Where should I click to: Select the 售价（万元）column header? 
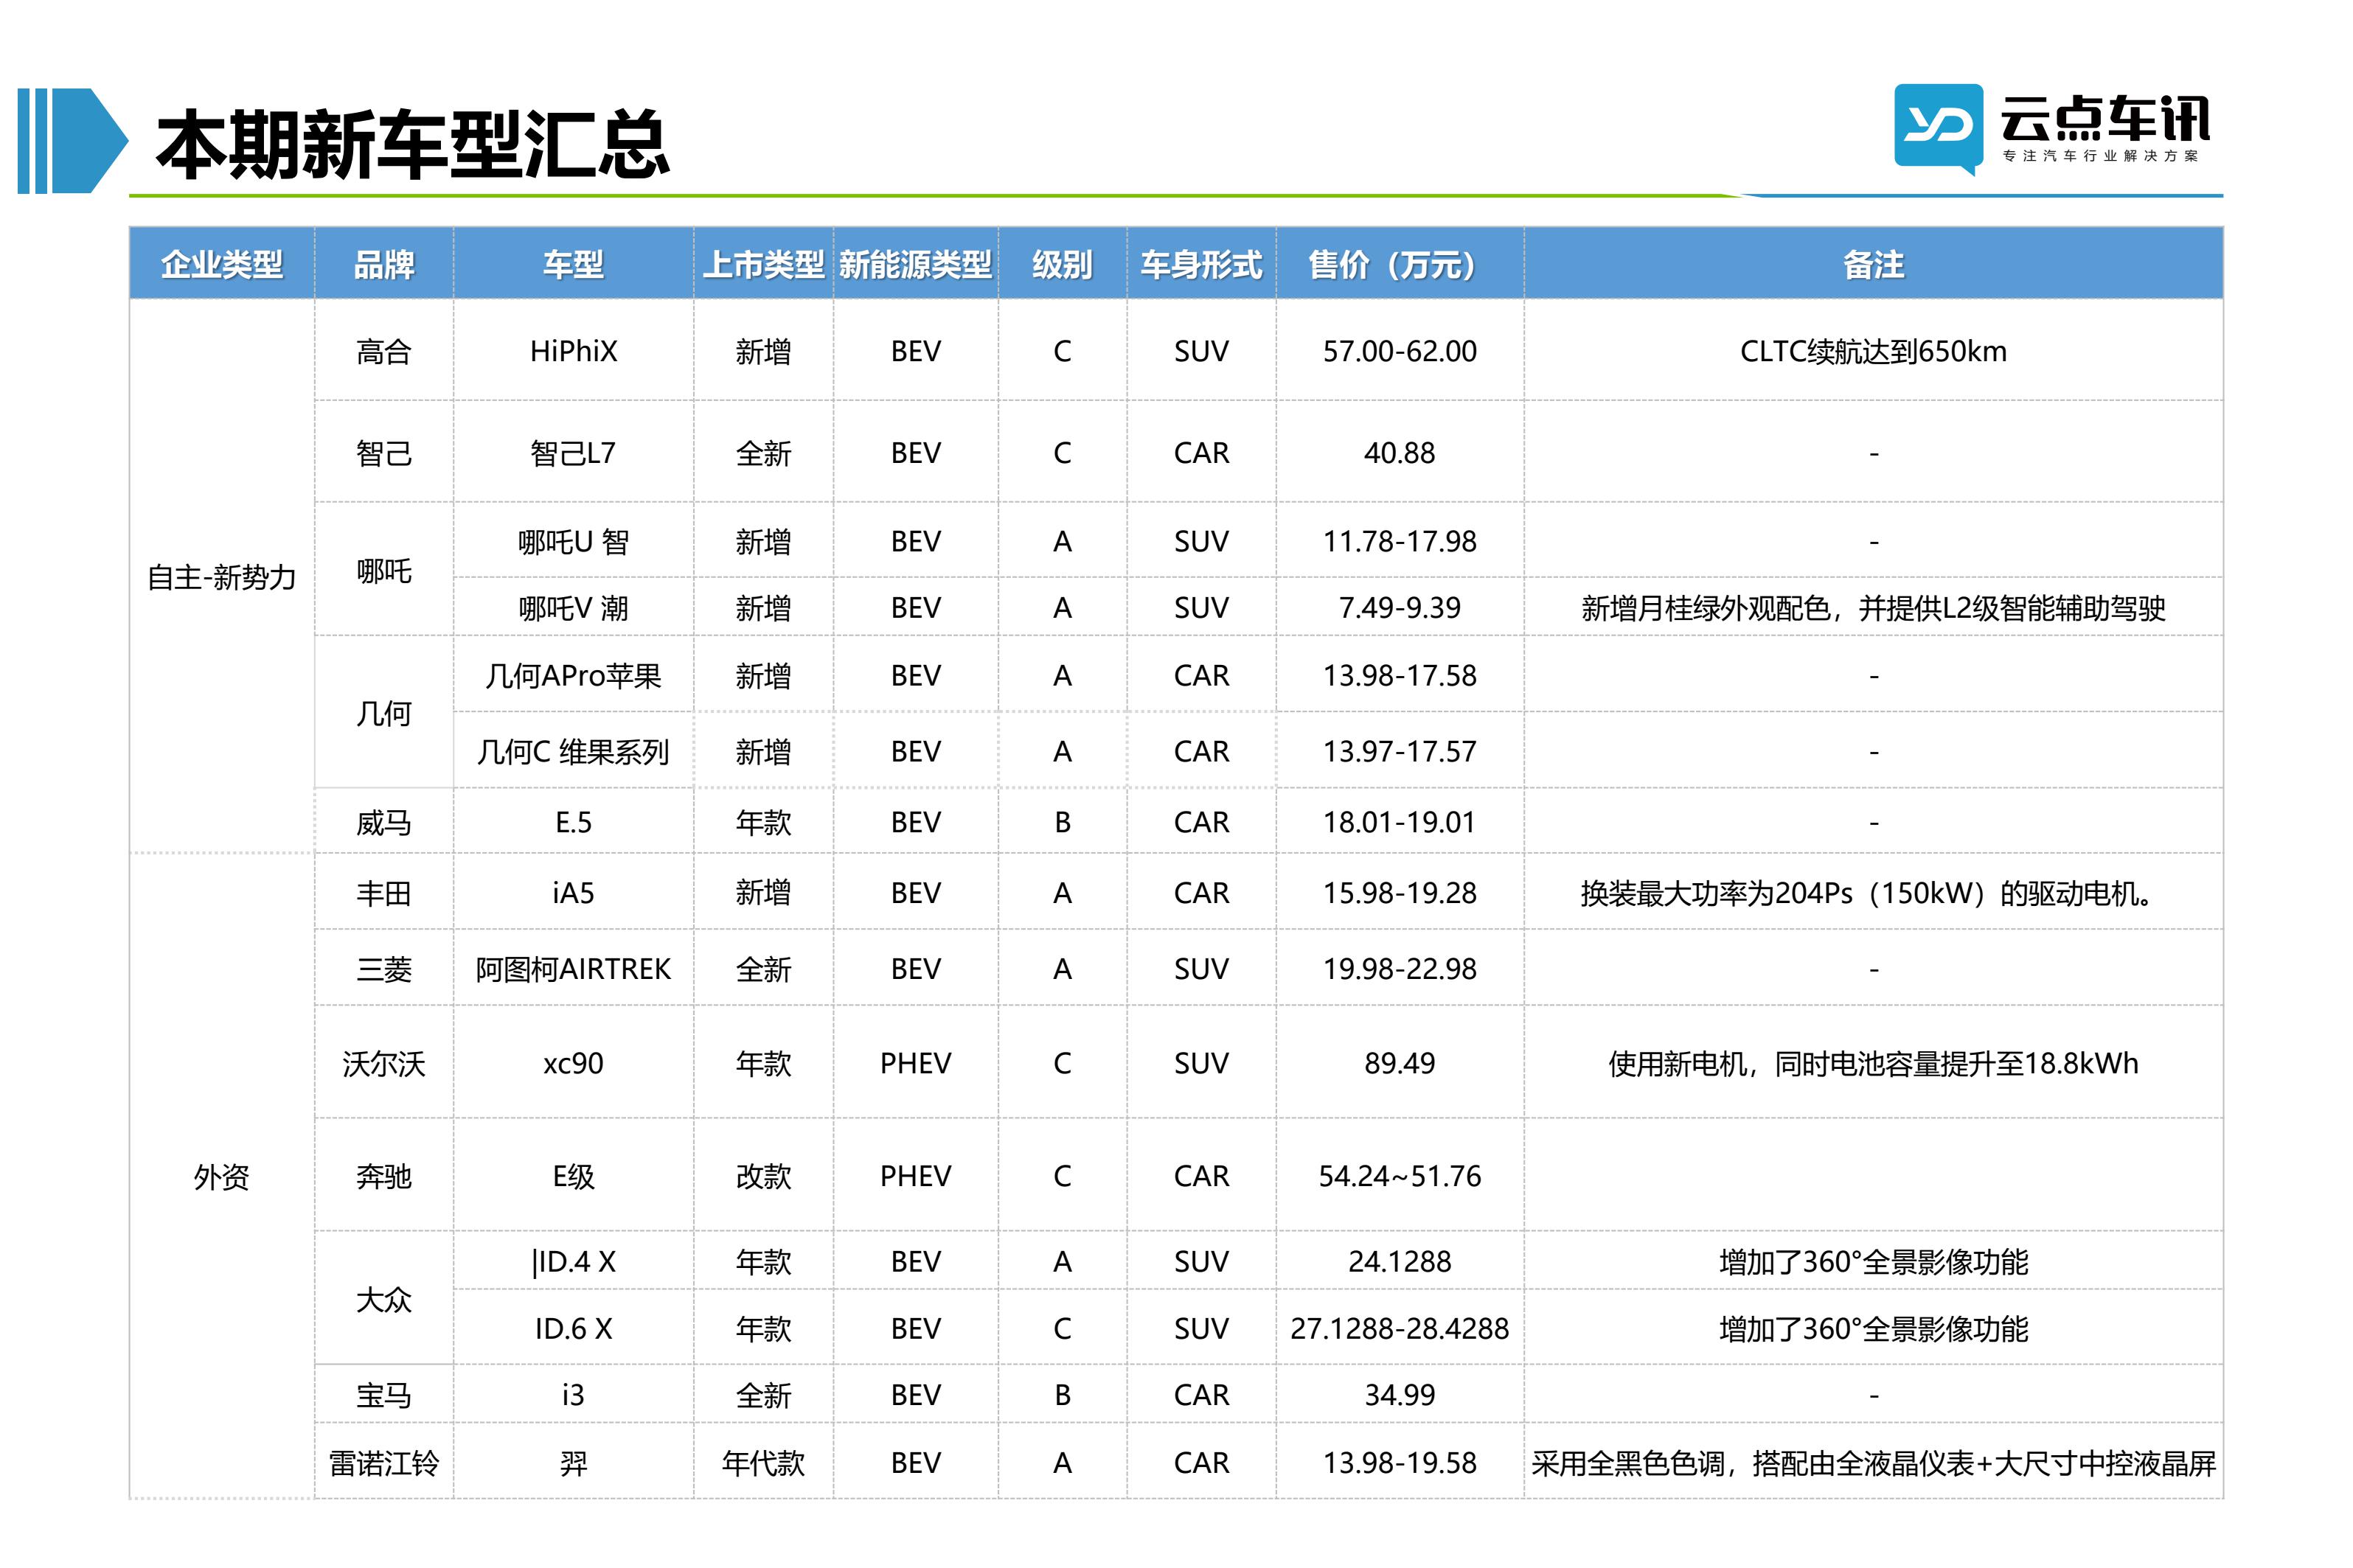click(1399, 264)
